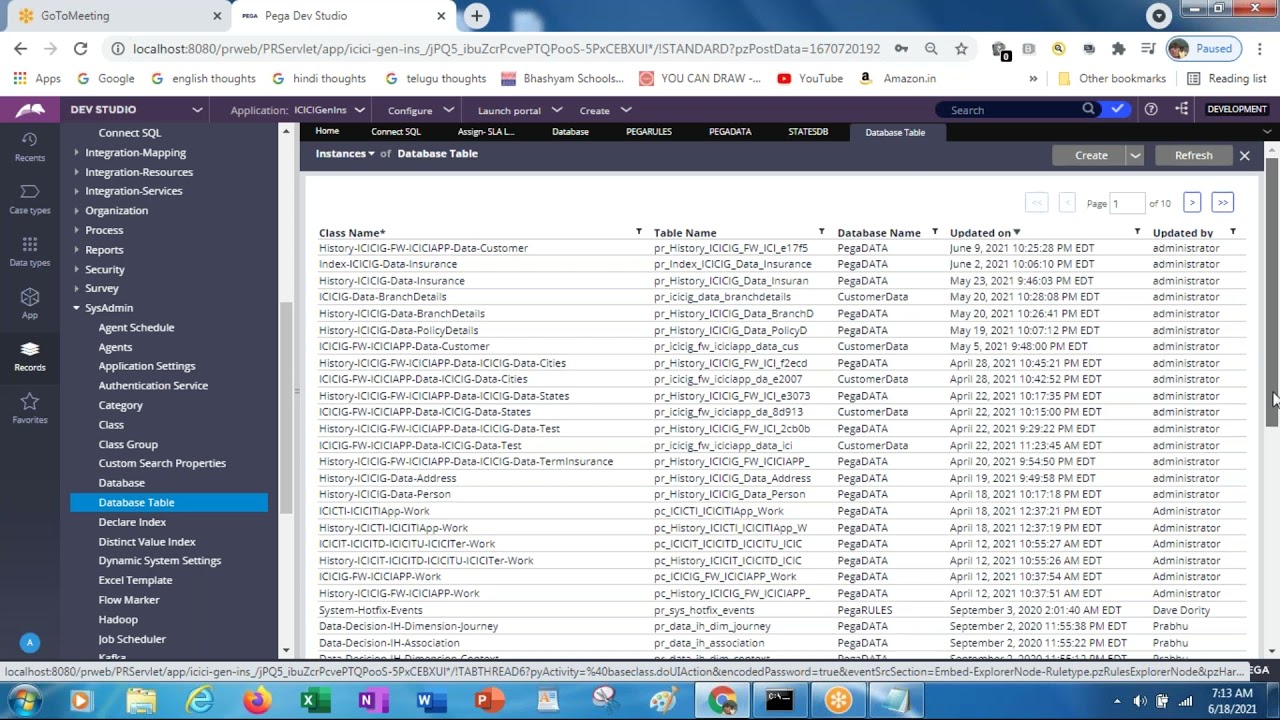This screenshot has width=1280, height=720.
Task: Open the App explorer icon
Action: click(29, 304)
